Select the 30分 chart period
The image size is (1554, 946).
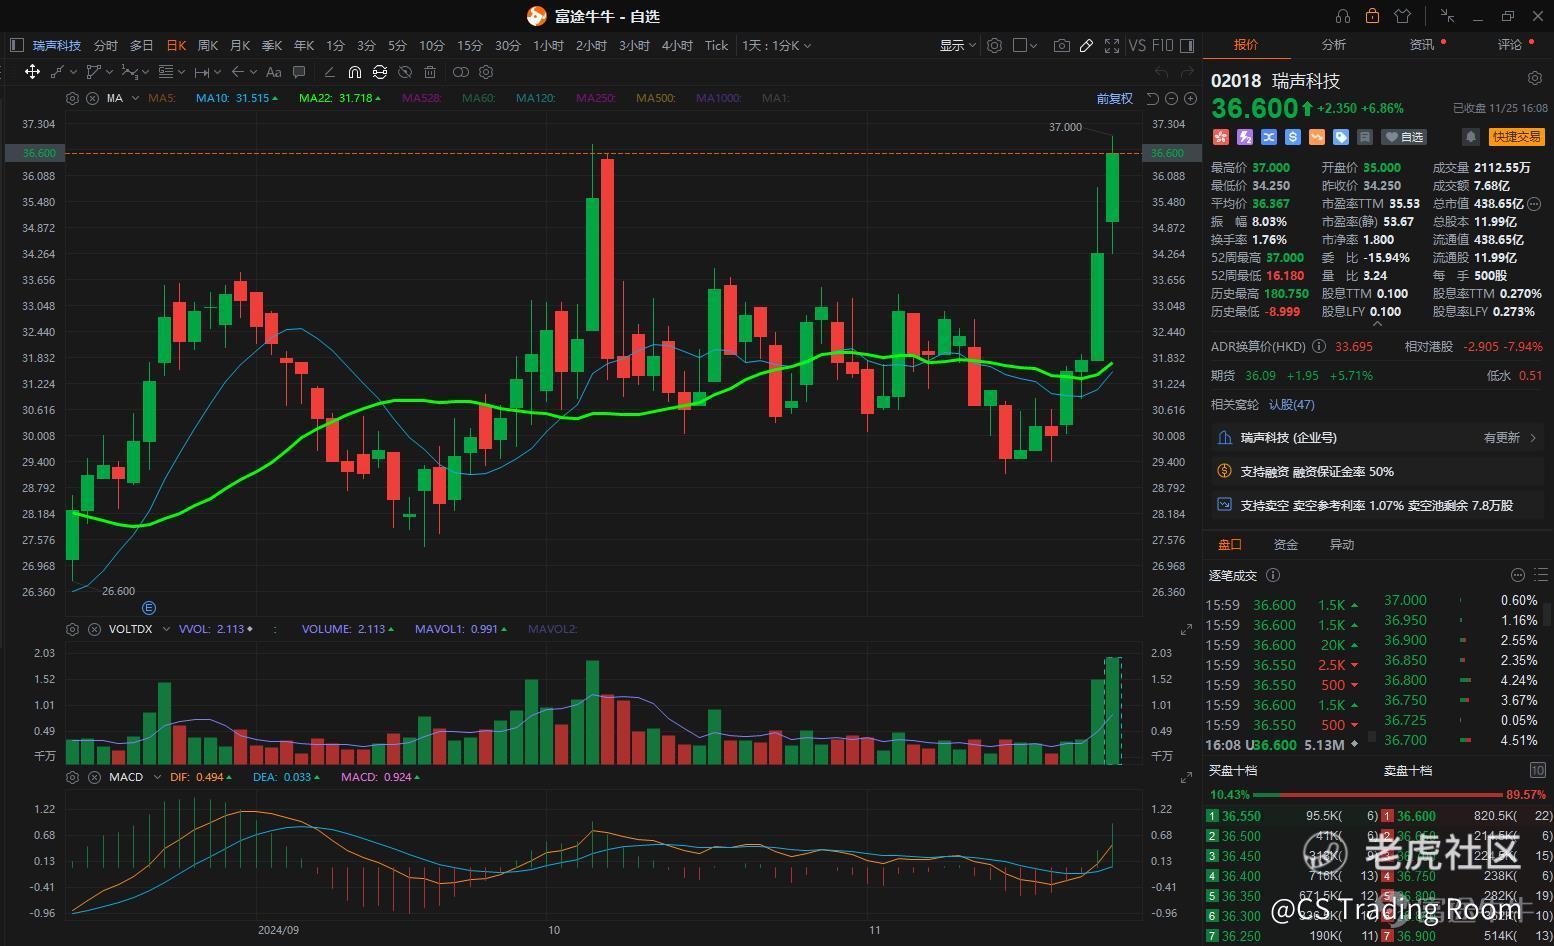click(x=507, y=45)
